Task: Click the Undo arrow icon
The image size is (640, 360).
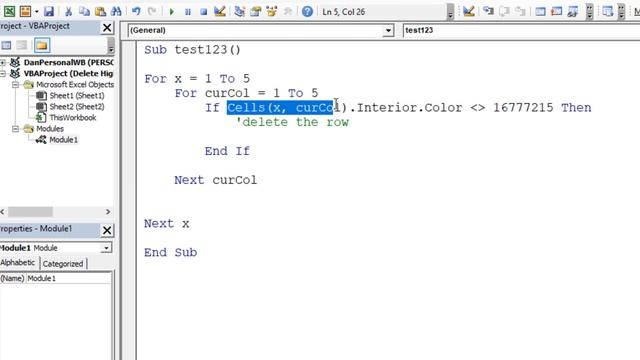Action: tap(136, 11)
